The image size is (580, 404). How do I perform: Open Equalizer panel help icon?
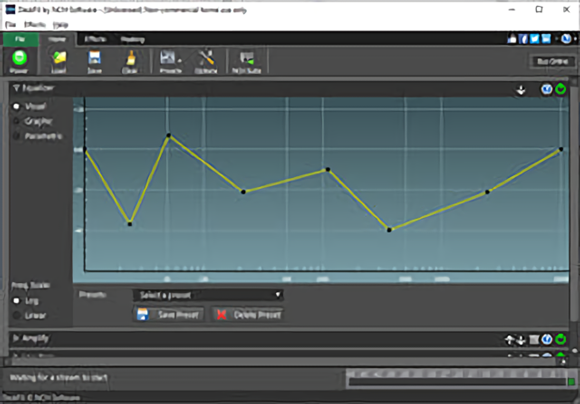click(547, 89)
